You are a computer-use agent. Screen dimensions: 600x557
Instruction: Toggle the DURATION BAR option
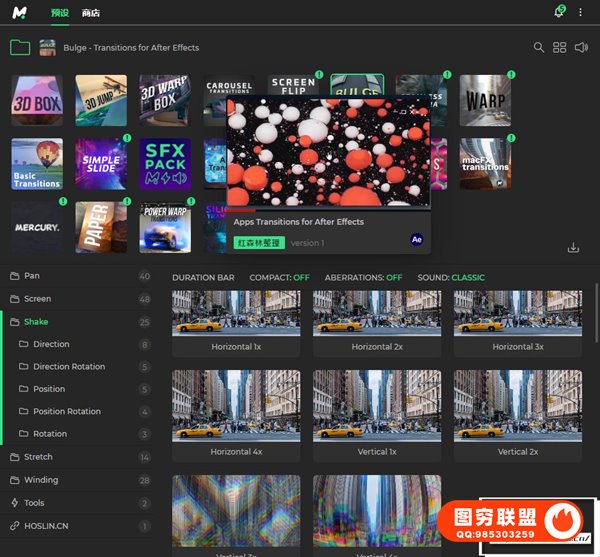pos(203,277)
